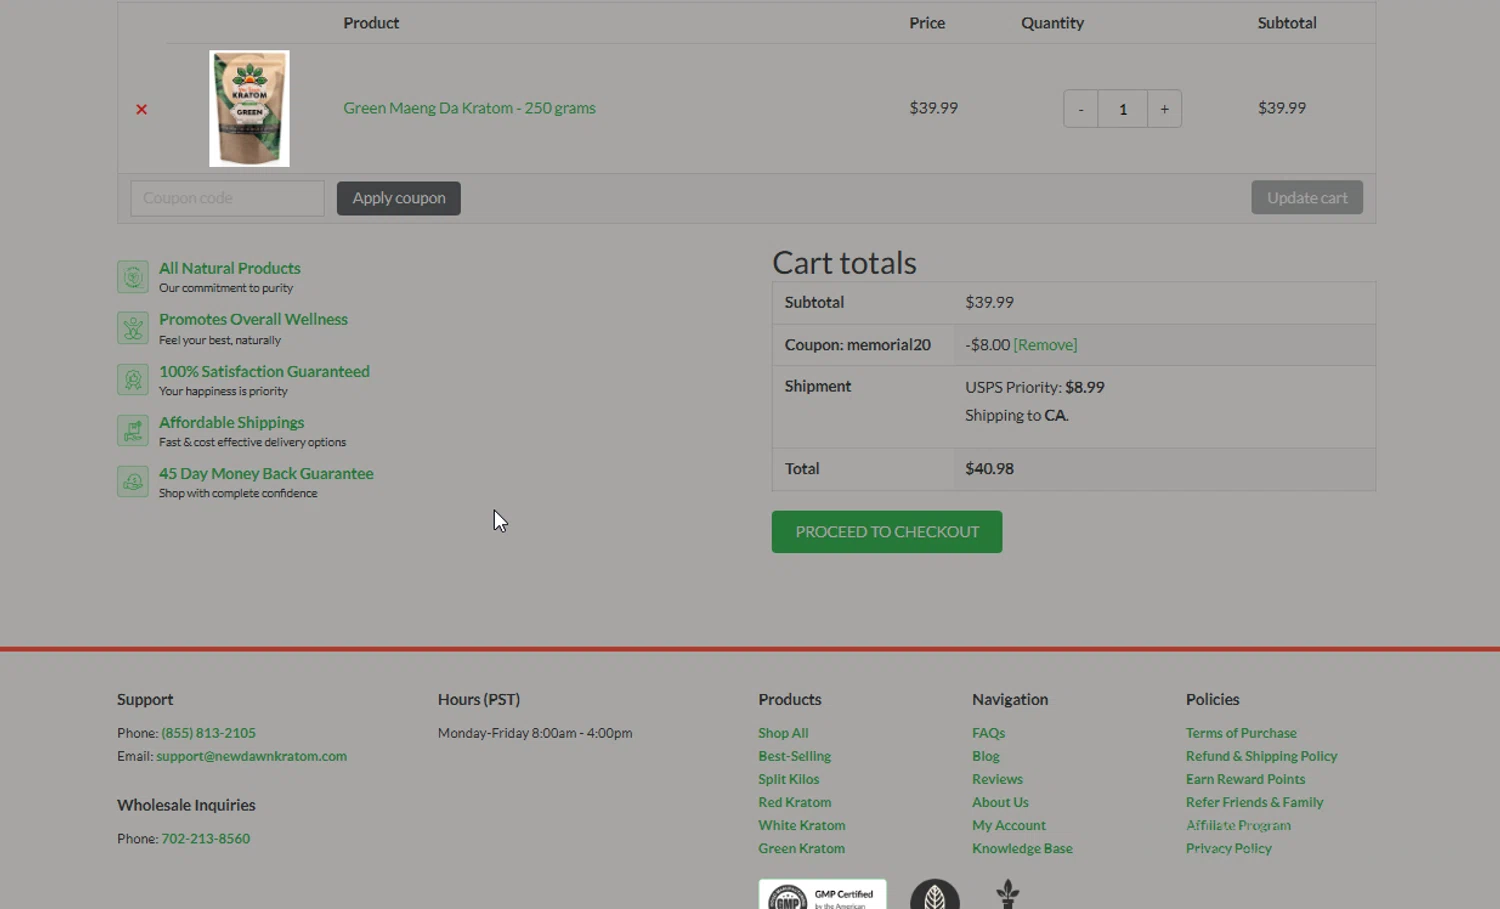Decrease quantity with the minus button

[1081, 109]
